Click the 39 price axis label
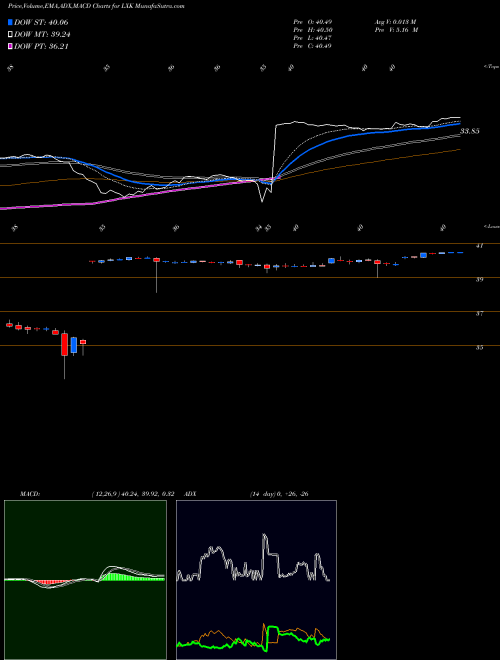The image size is (500, 660). pos(479,279)
